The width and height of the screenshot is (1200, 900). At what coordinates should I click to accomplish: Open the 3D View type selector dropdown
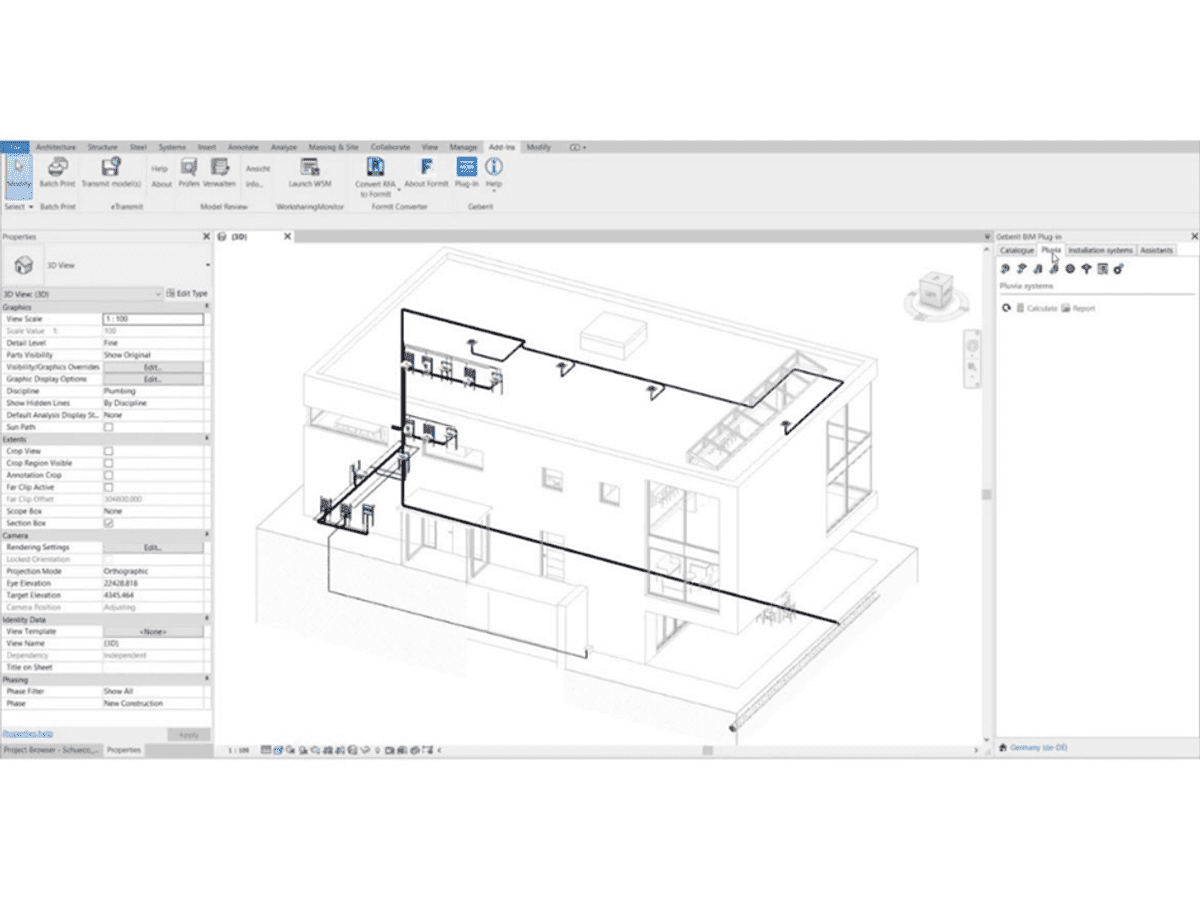coord(207,265)
